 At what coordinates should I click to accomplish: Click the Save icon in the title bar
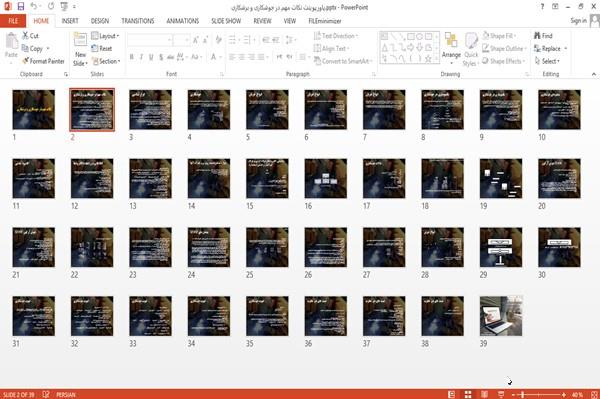(21, 6)
